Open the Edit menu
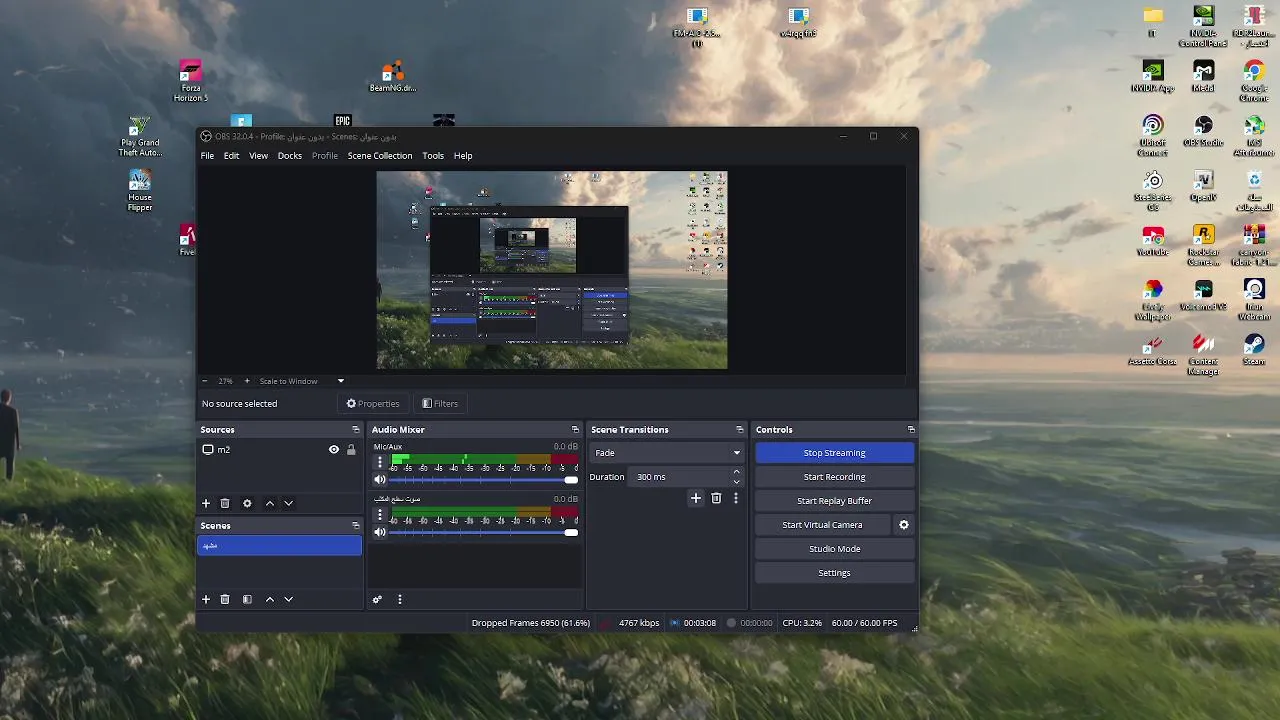1280x720 pixels. 231,156
